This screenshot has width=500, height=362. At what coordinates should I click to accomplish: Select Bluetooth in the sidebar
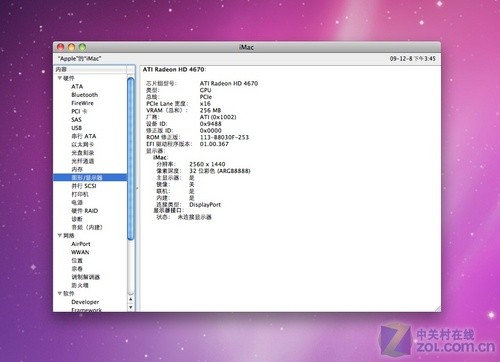84,95
